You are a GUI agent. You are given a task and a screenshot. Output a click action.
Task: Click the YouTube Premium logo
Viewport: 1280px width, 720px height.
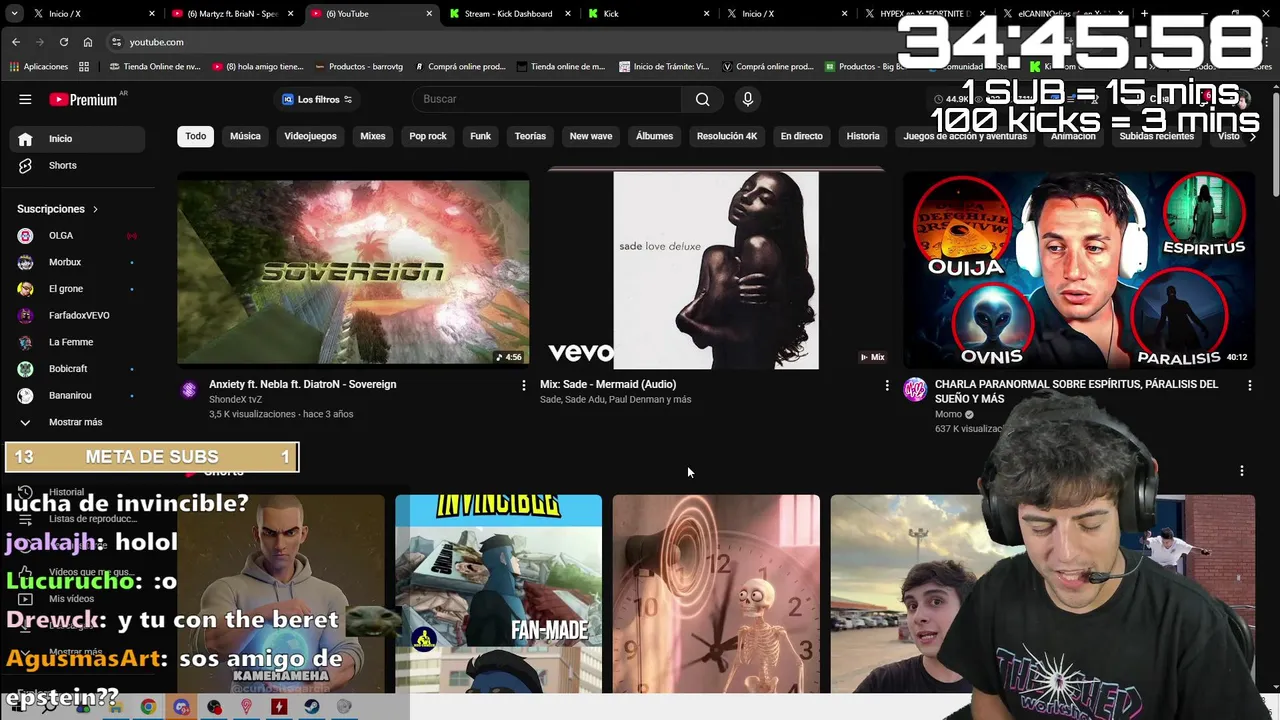click(x=83, y=99)
